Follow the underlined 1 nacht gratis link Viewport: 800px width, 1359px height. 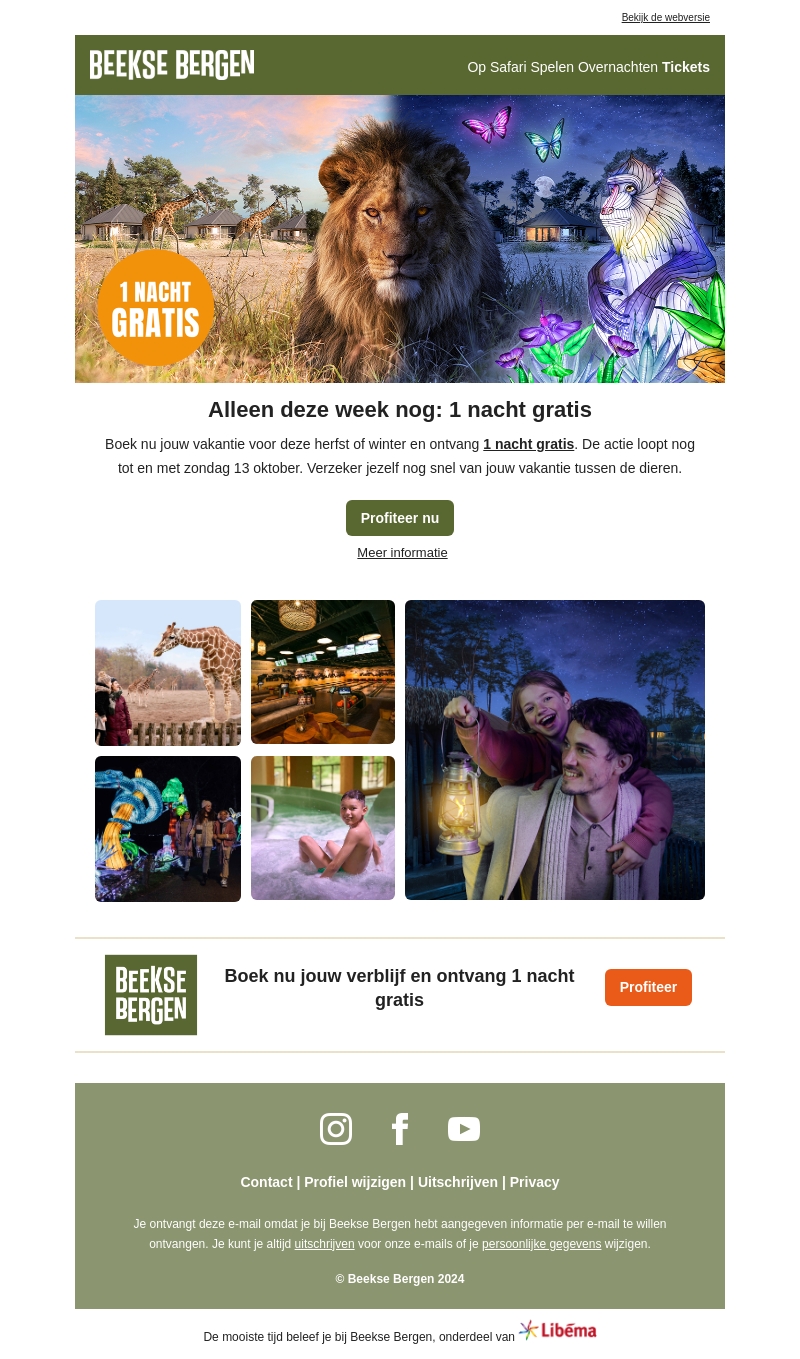tap(529, 444)
